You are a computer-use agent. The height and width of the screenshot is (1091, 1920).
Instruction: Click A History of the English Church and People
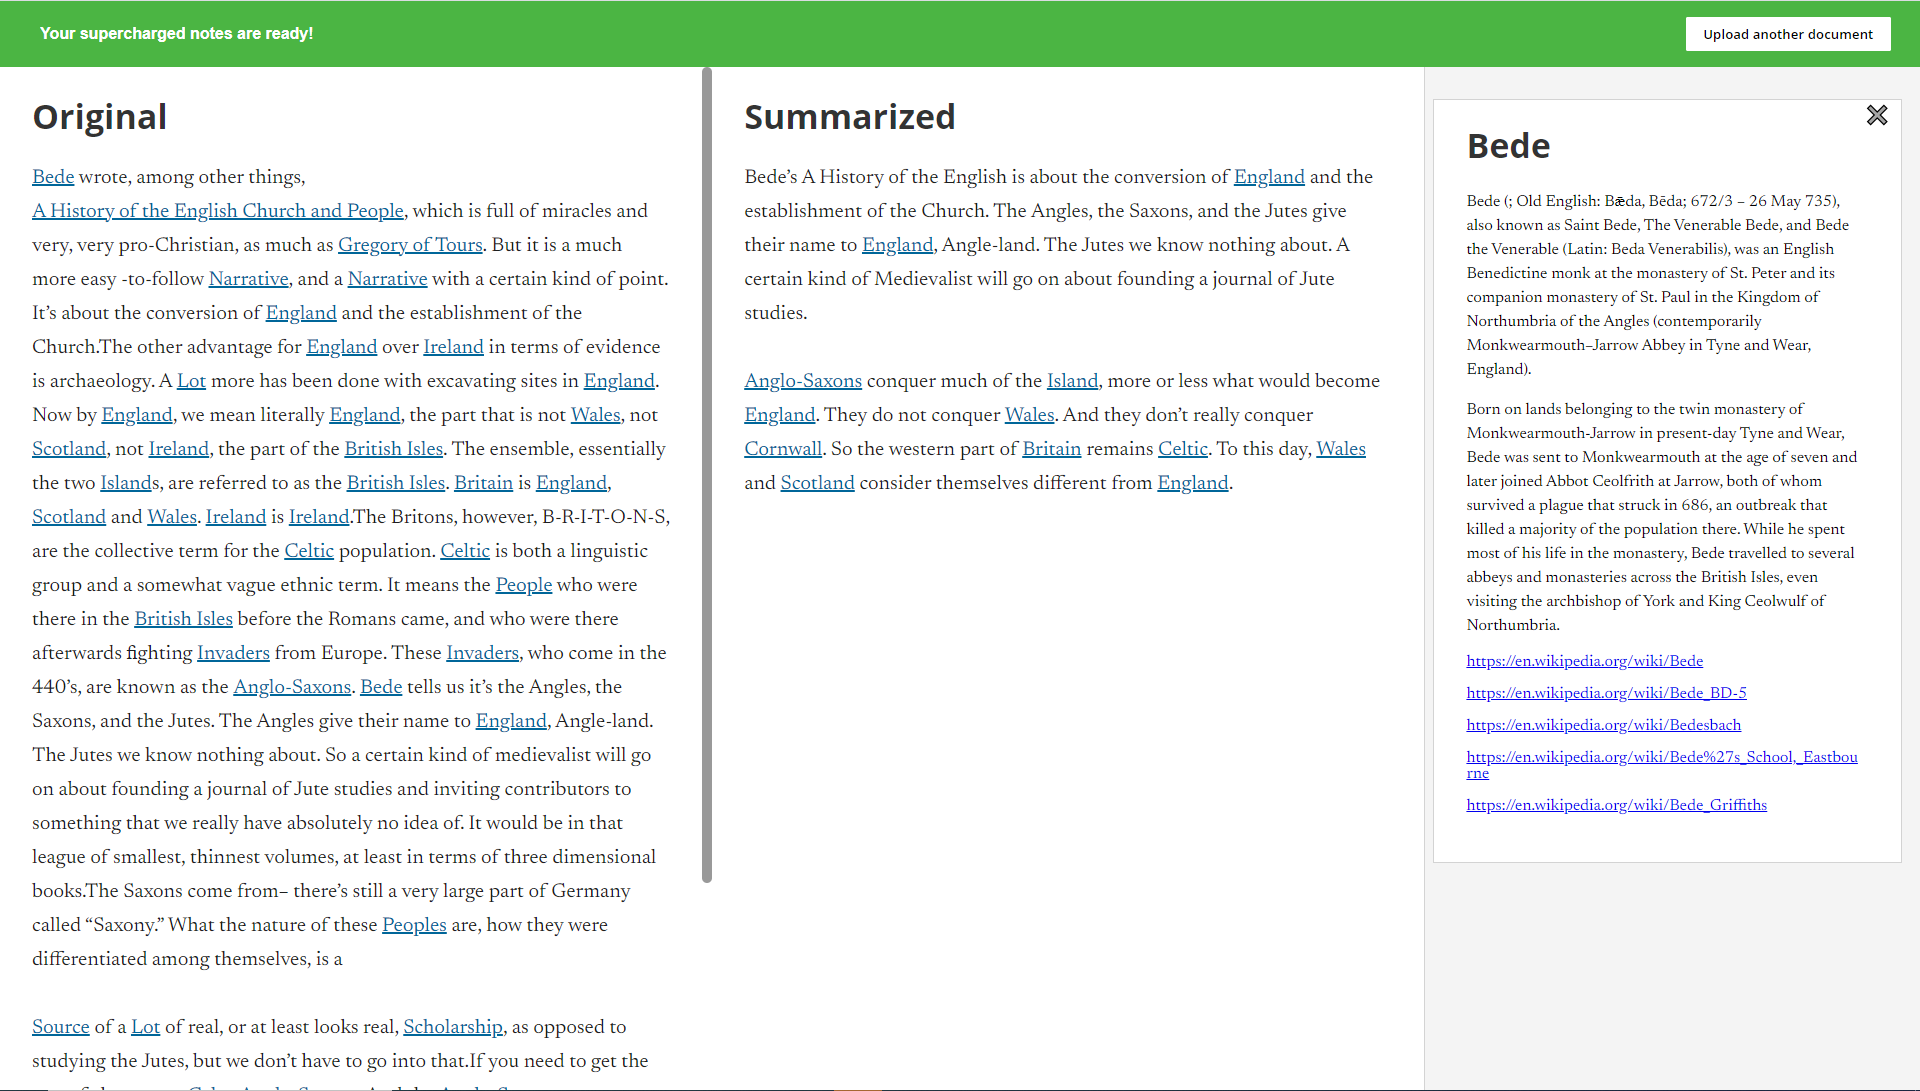(x=218, y=211)
